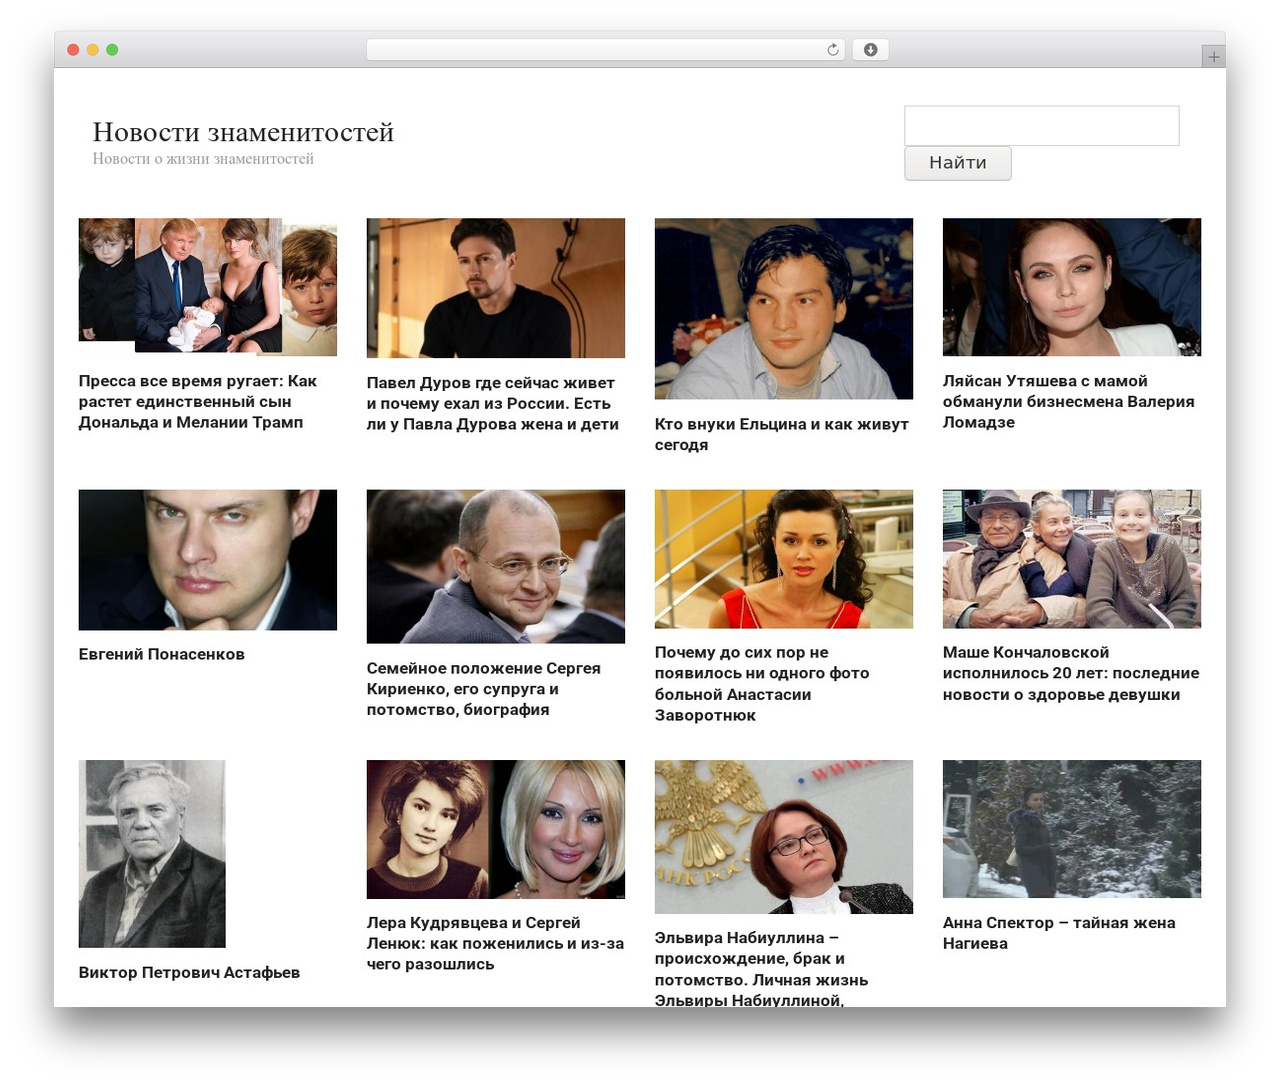
Task: Click the yellow minimize window button
Action: [92, 50]
